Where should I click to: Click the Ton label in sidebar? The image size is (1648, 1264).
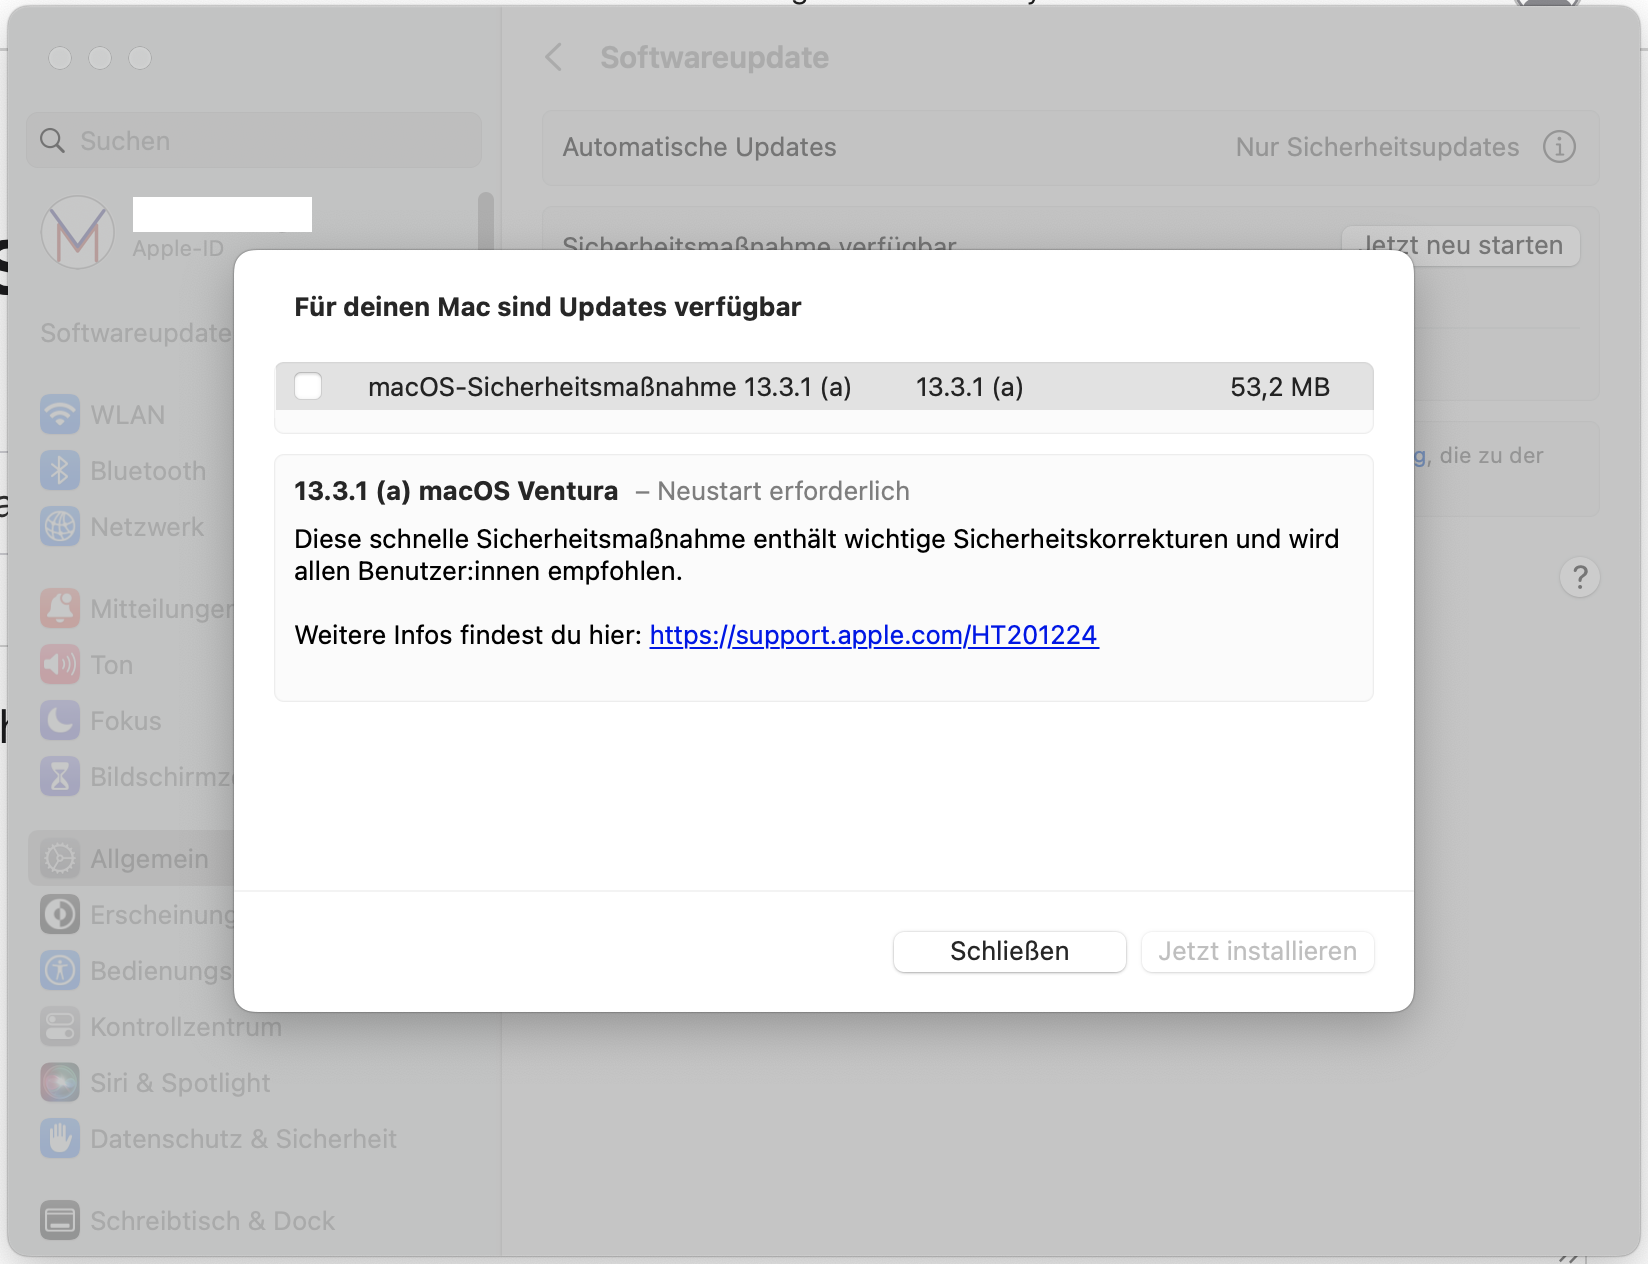coord(111,665)
